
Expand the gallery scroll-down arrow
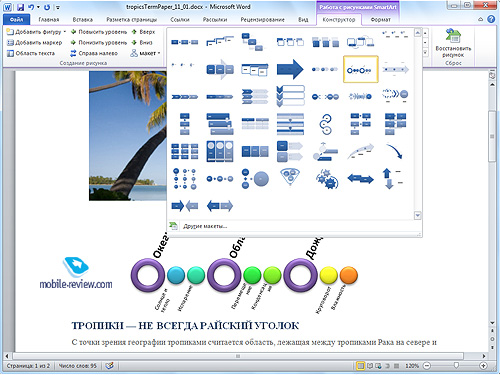[x=417, y=216]
